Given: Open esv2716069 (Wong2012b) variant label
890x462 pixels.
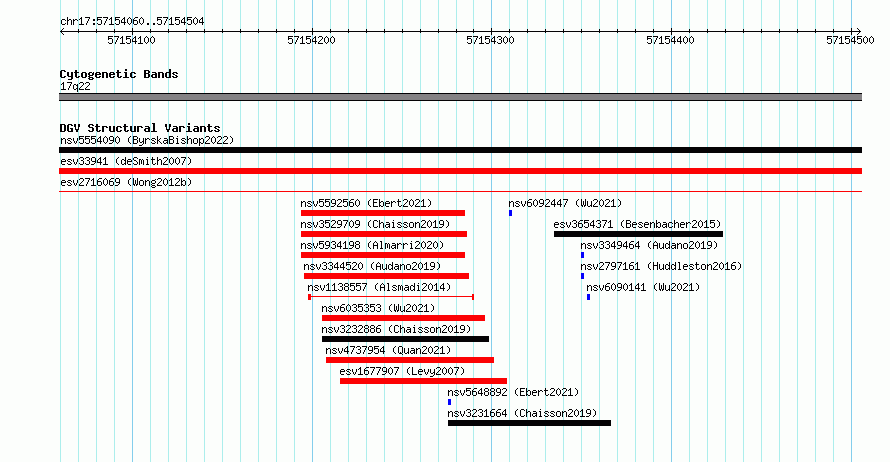Looking at the screenshot, I should point(126,182).
